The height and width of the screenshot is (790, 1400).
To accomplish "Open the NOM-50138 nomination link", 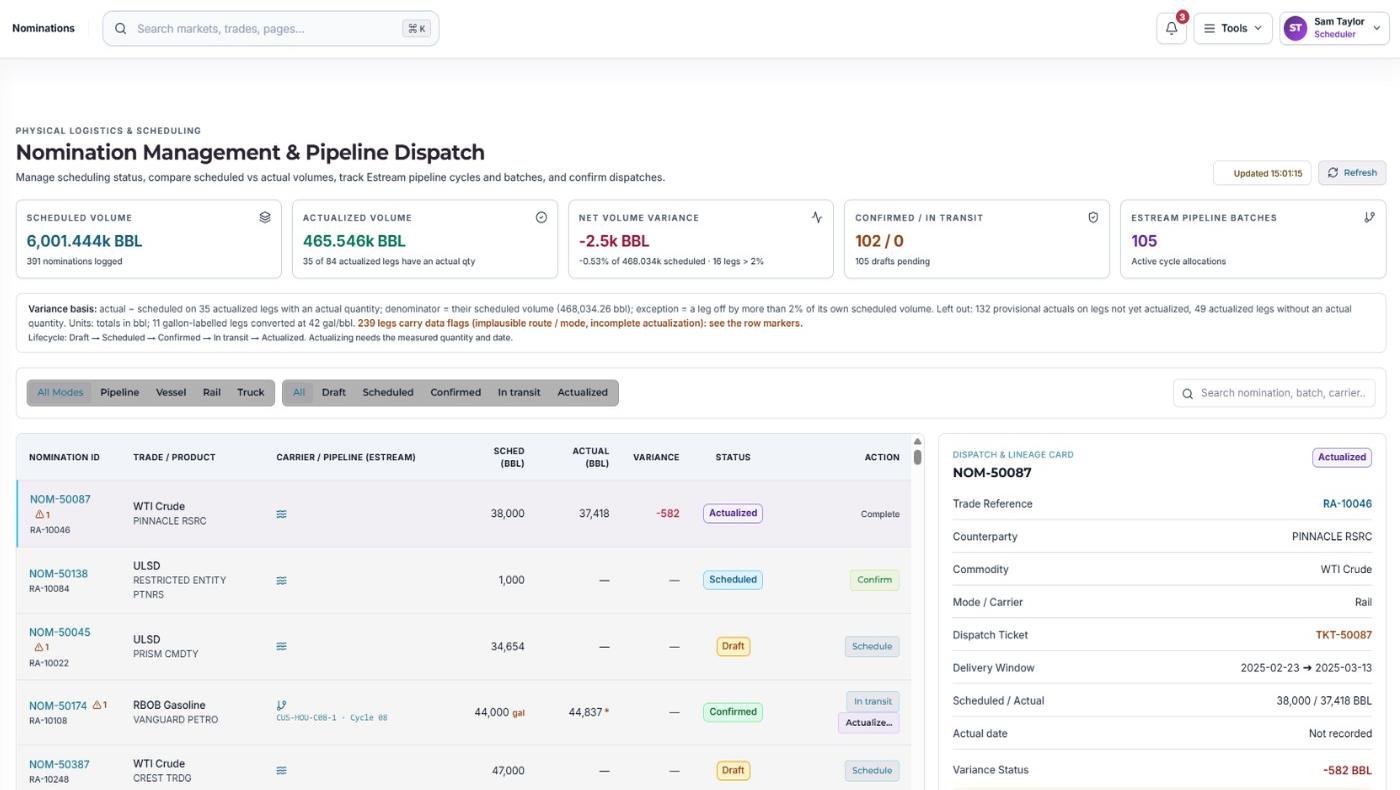I will point(58,574).
